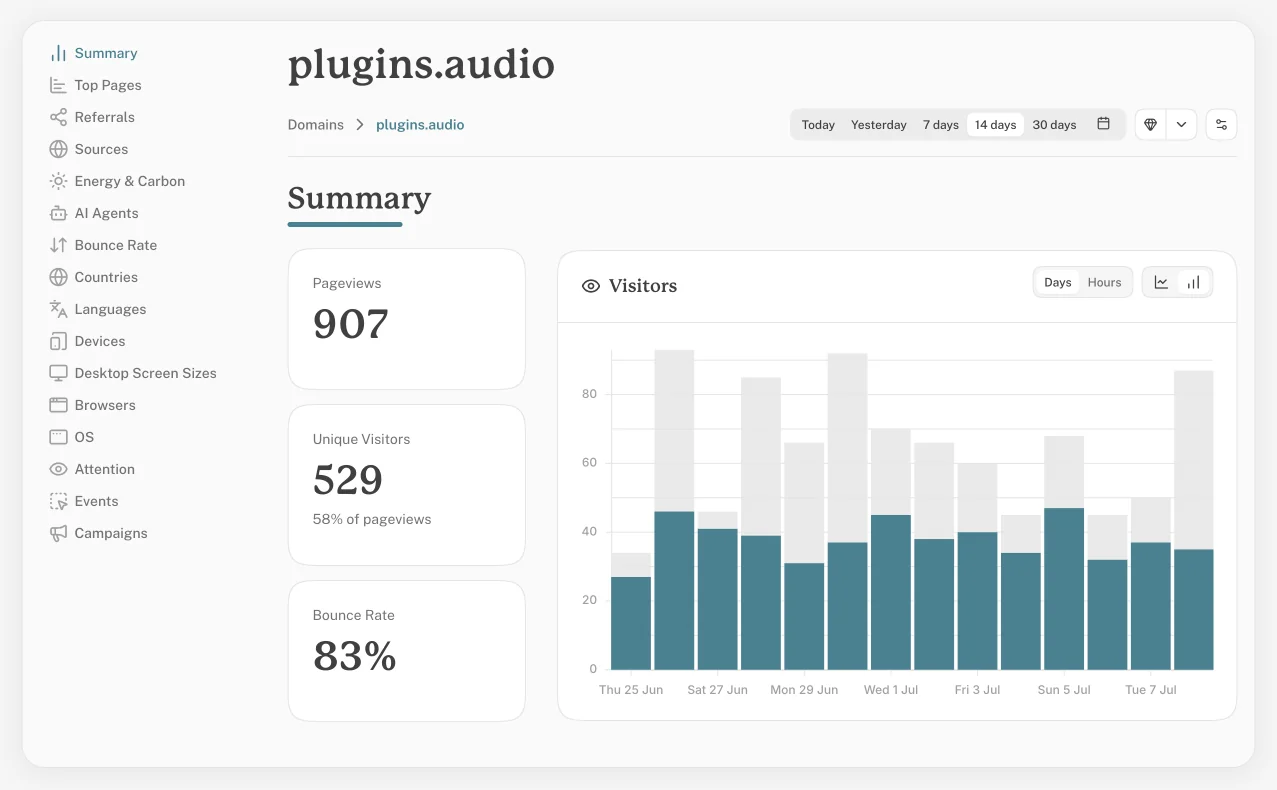Click the Energy & Carbon sun icon
This screenshot has width=1277, height=790.
coord(58,181)
